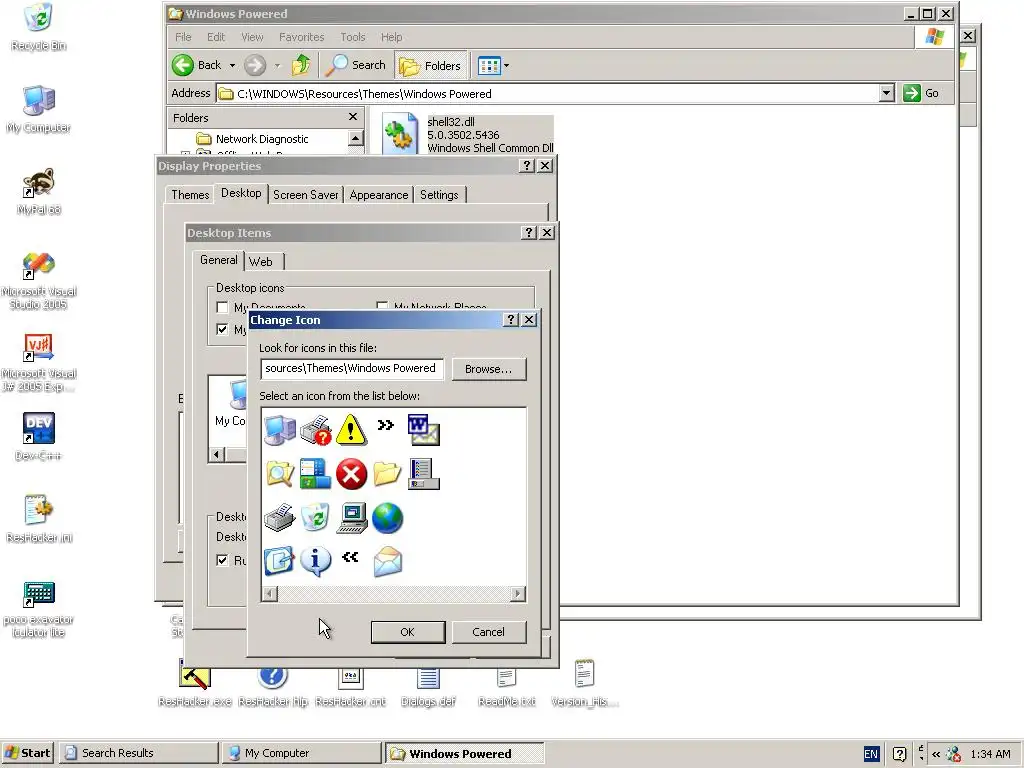
Task: Select the My Computer icon in icon list
Action: tap(280, 430)
